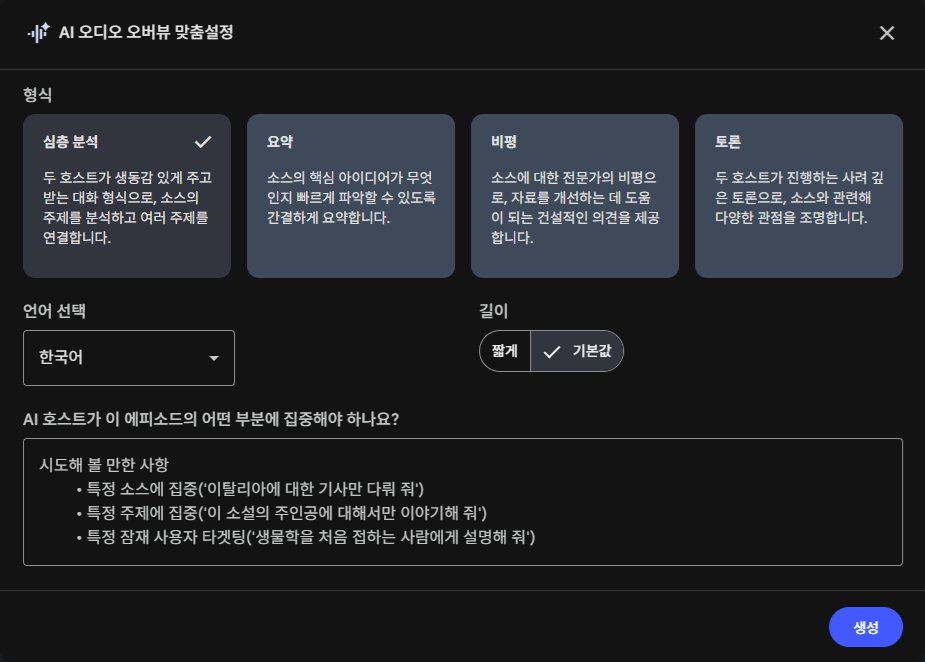Click the 길이 label

[494, 311]
